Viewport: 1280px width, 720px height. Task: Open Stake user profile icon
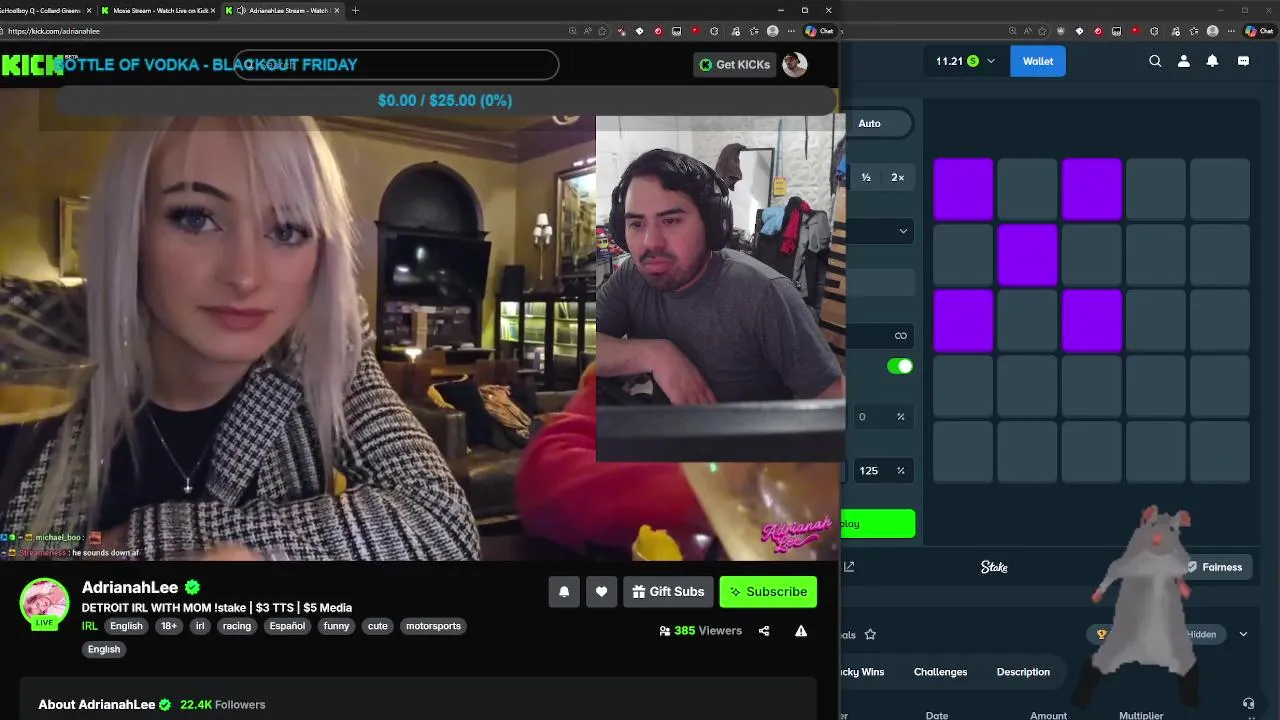coord(1184,61)
